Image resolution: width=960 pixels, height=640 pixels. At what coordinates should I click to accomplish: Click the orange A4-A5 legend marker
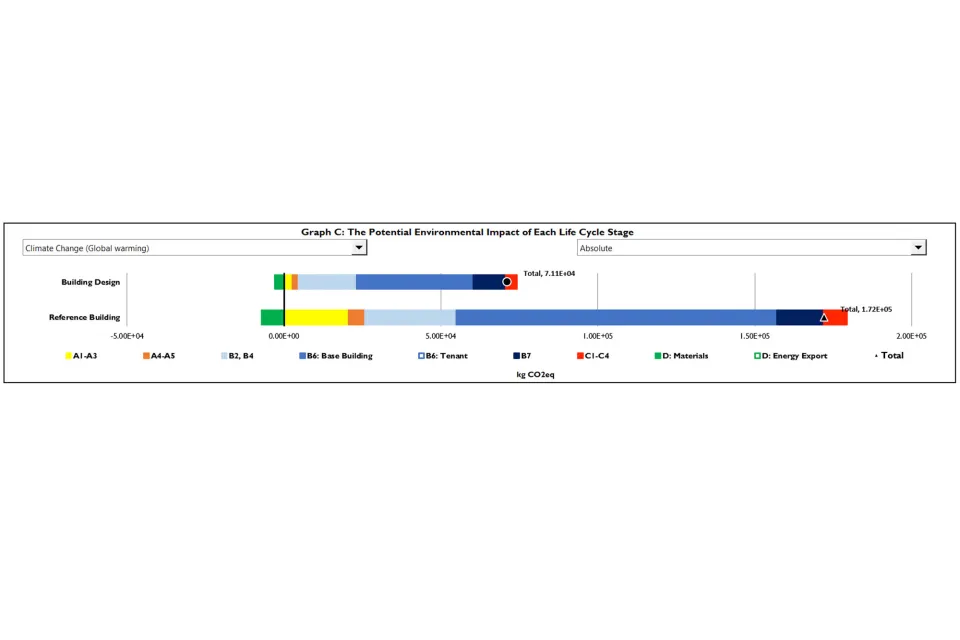[146, 356]
